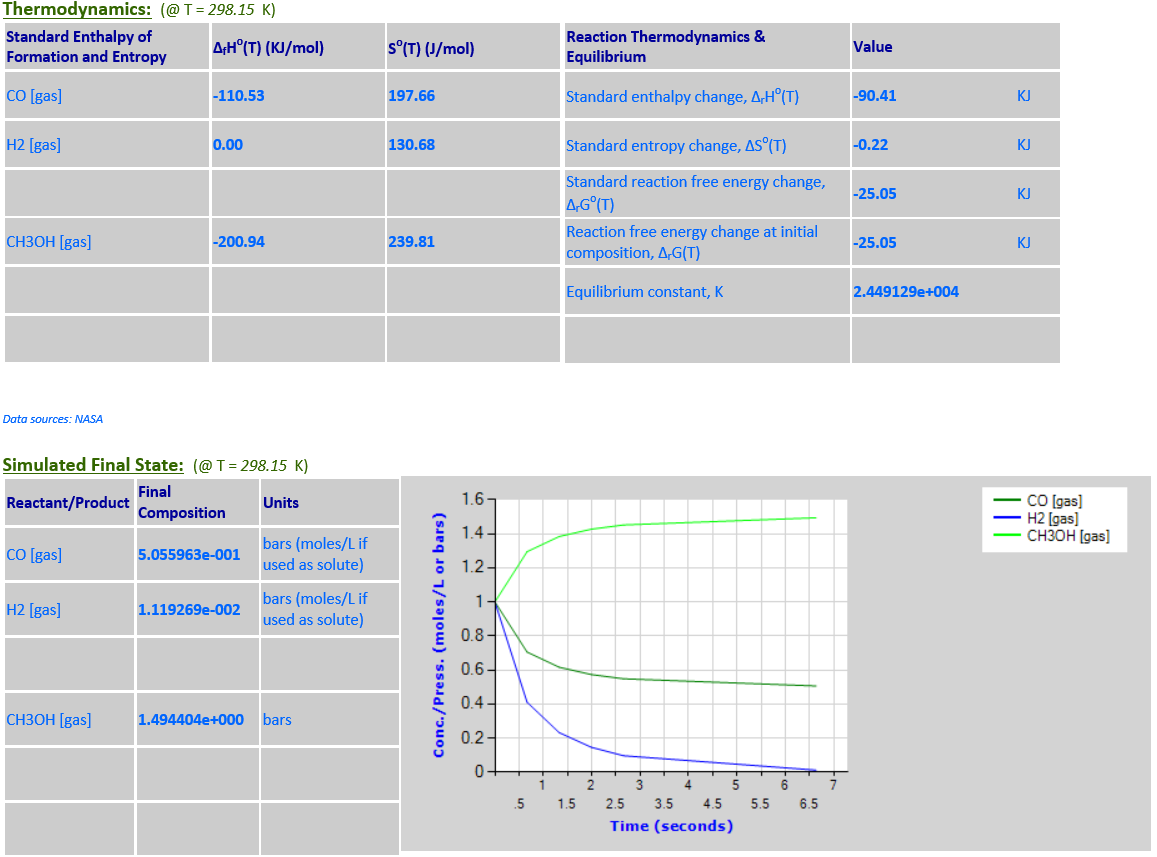Viewport: 1157px width, 857px height.
Task: Click CO enthalpy of formation value -110.53
Action: [x=239, y=97]
